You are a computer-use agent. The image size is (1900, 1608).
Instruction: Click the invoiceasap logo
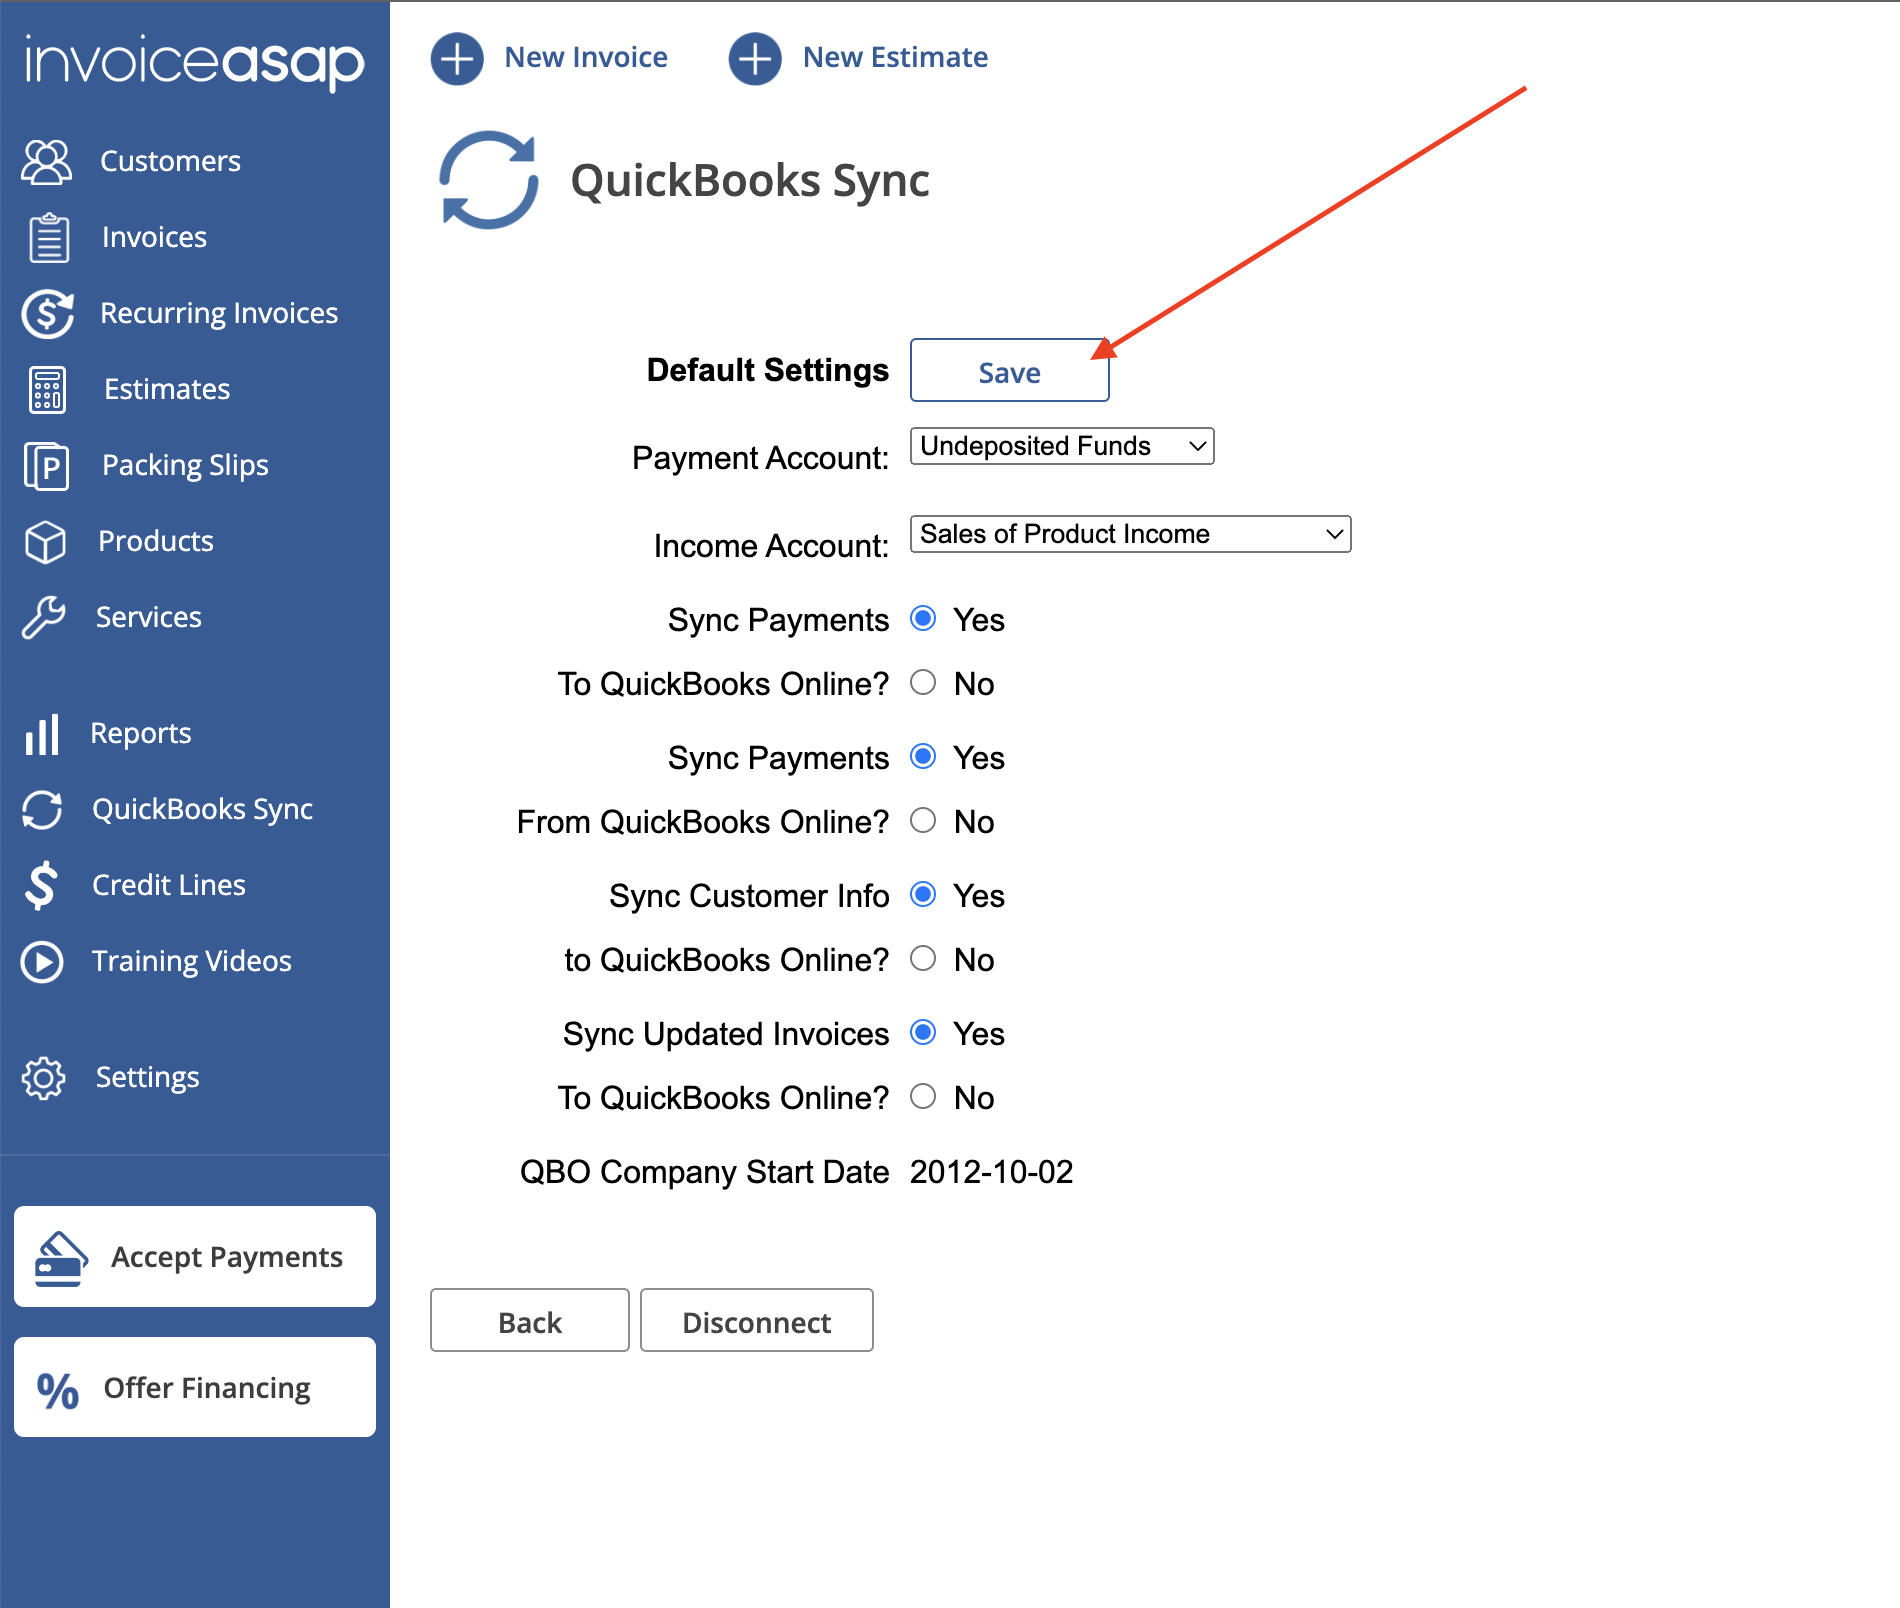tap(195, 62)
